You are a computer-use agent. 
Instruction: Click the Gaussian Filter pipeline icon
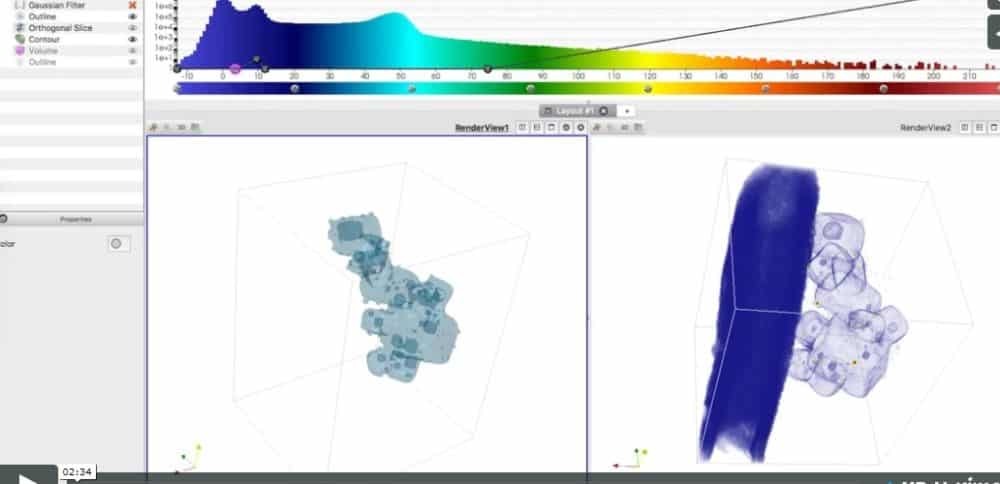tap(20, 5)
